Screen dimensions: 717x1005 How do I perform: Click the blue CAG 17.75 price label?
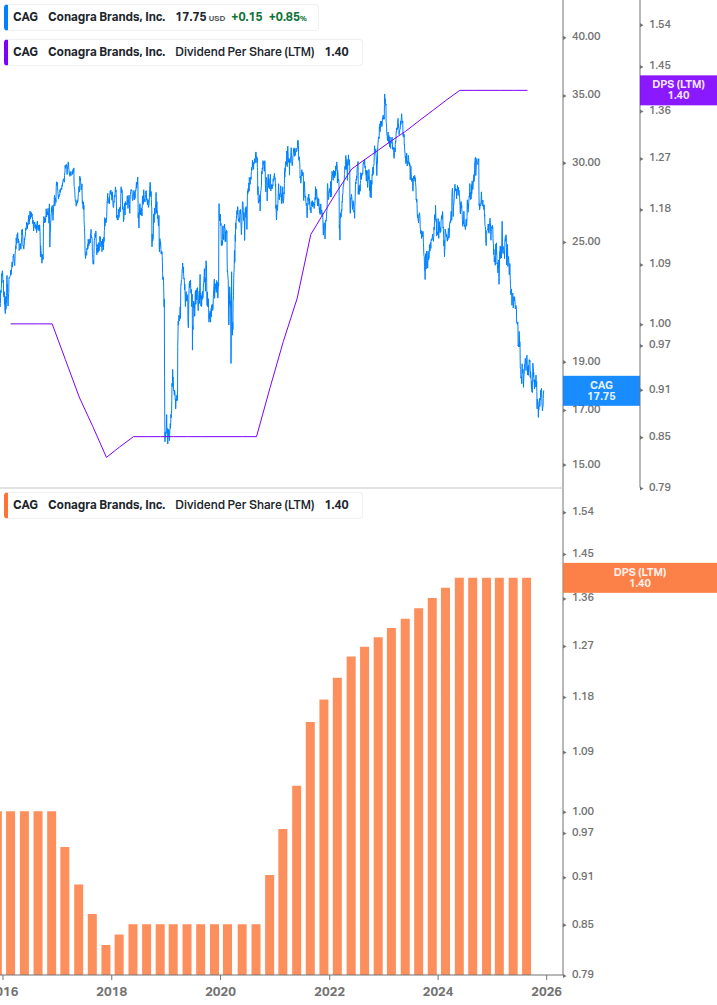click(x=601, y=390)
